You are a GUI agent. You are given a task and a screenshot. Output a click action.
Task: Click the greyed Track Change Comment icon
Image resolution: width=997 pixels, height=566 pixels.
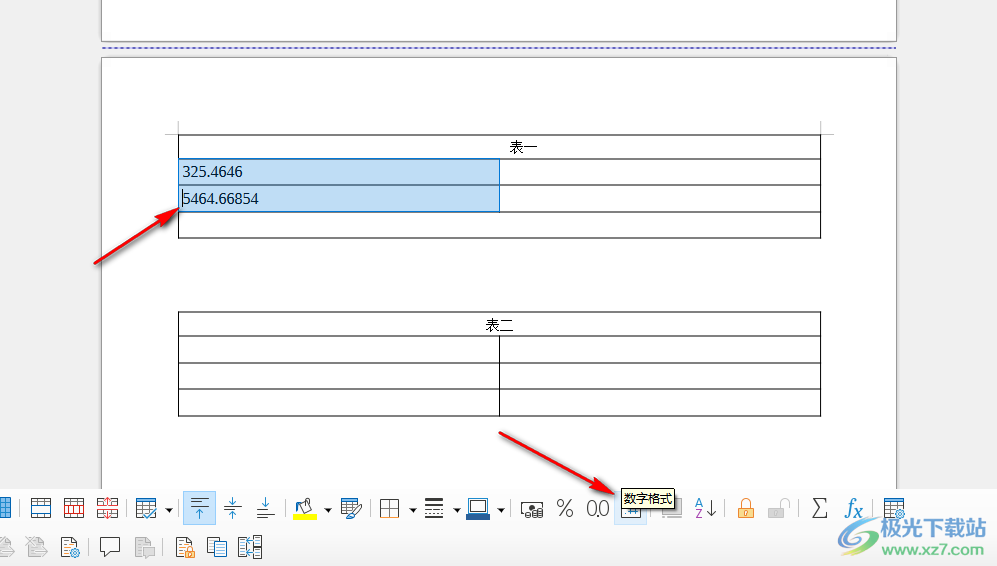144,547
